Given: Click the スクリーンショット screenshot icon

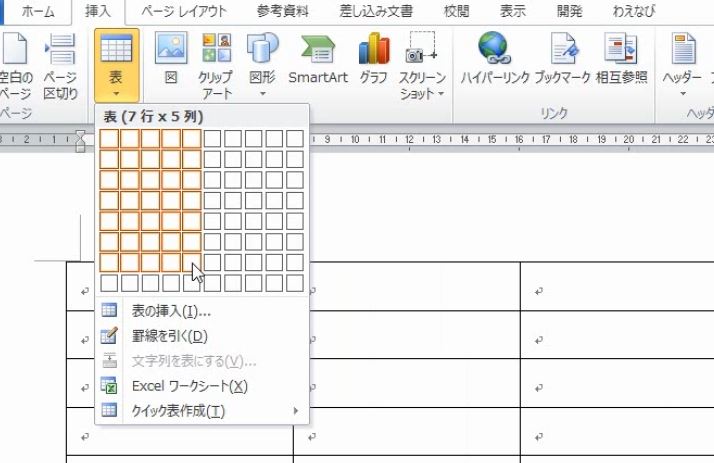Looking at the screenshot, I should click(x=422, y=47).
